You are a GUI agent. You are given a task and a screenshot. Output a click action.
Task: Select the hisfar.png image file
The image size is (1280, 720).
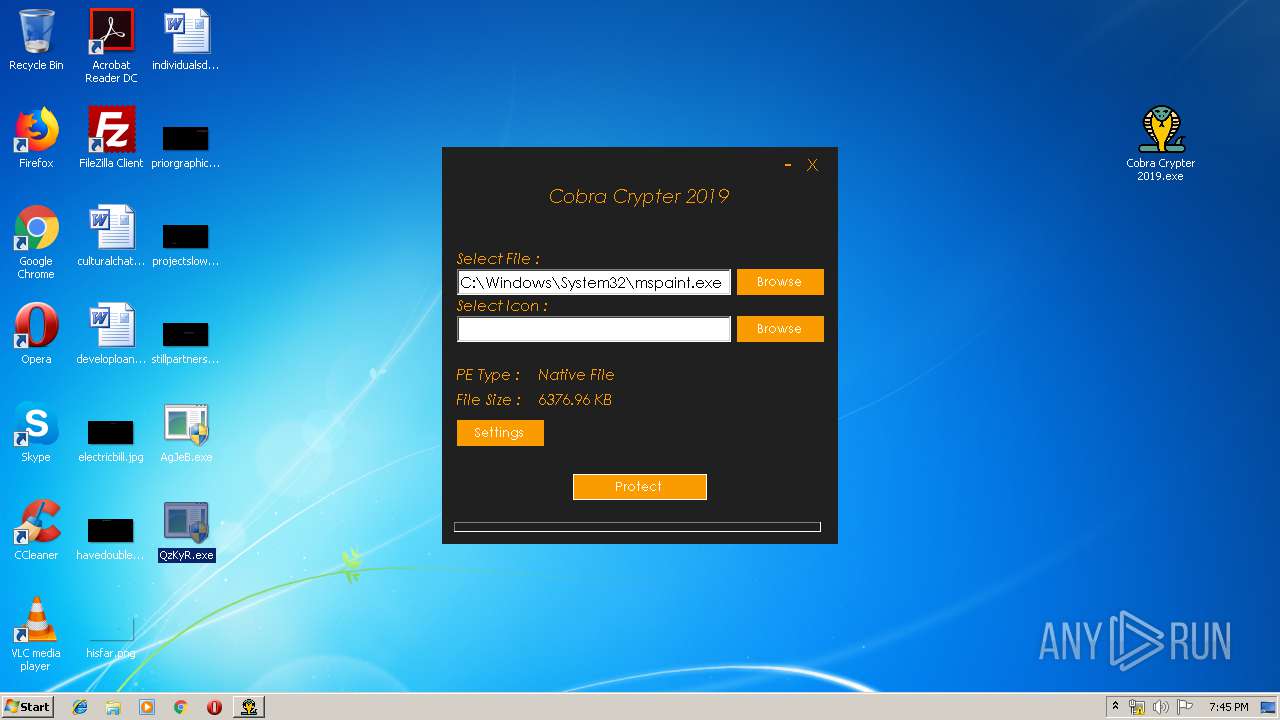pyautogui.click(x=111, y=635)
